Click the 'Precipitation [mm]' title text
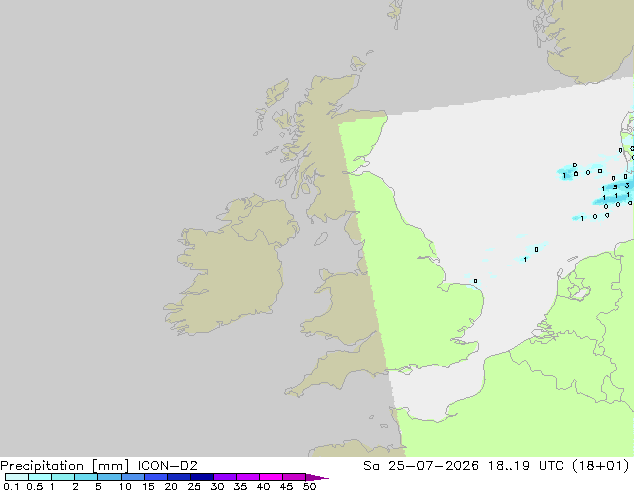The height and width of the screenshot is (490, 634). click(x=65, y=466)
